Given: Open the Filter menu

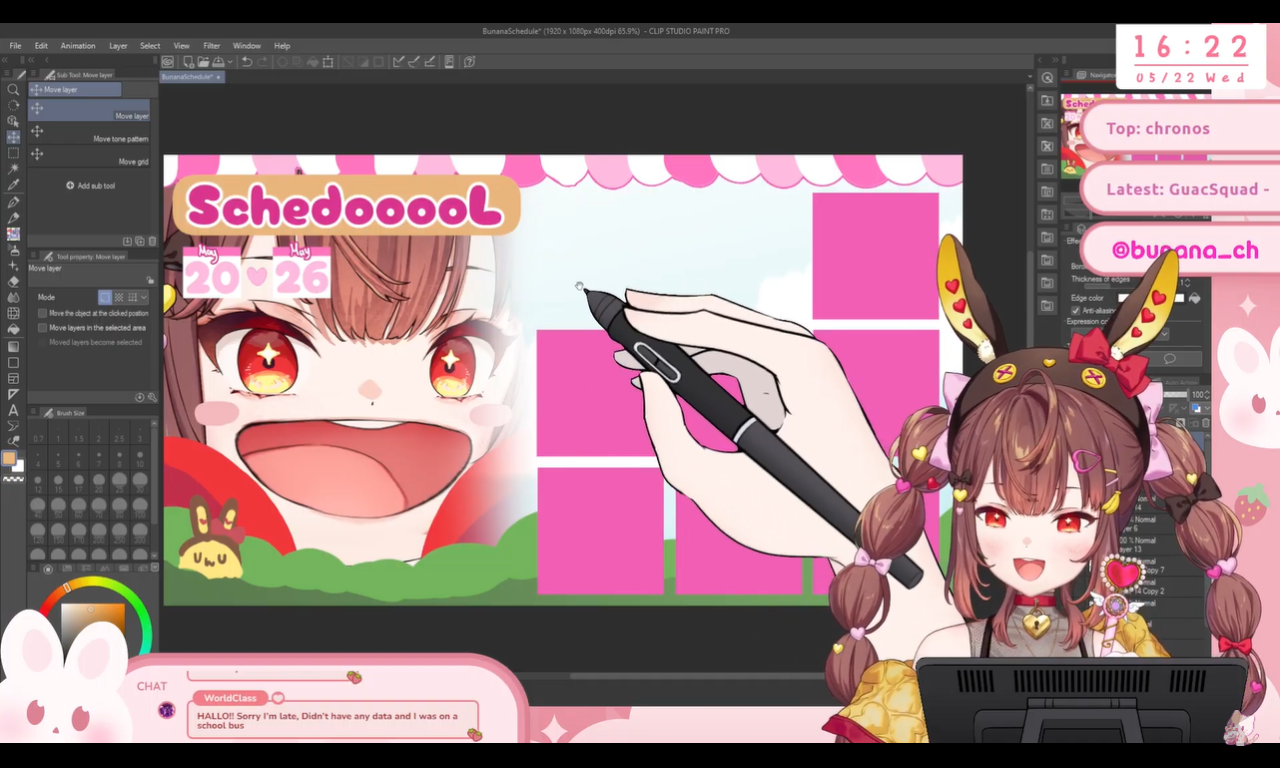Looking at the screenshot, I should coord(212,46).
